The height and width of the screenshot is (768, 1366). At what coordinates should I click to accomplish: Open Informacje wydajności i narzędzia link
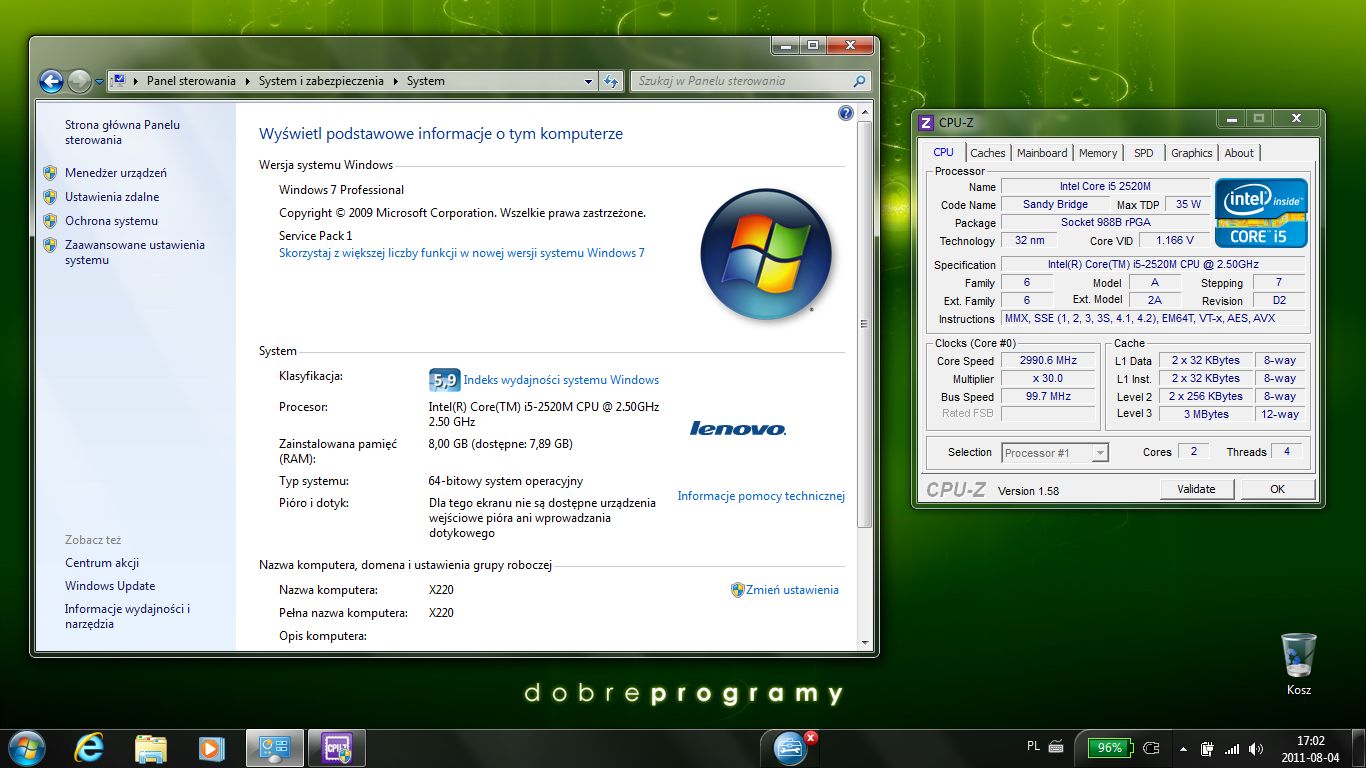pyautogui.click(x=127, y=616)
